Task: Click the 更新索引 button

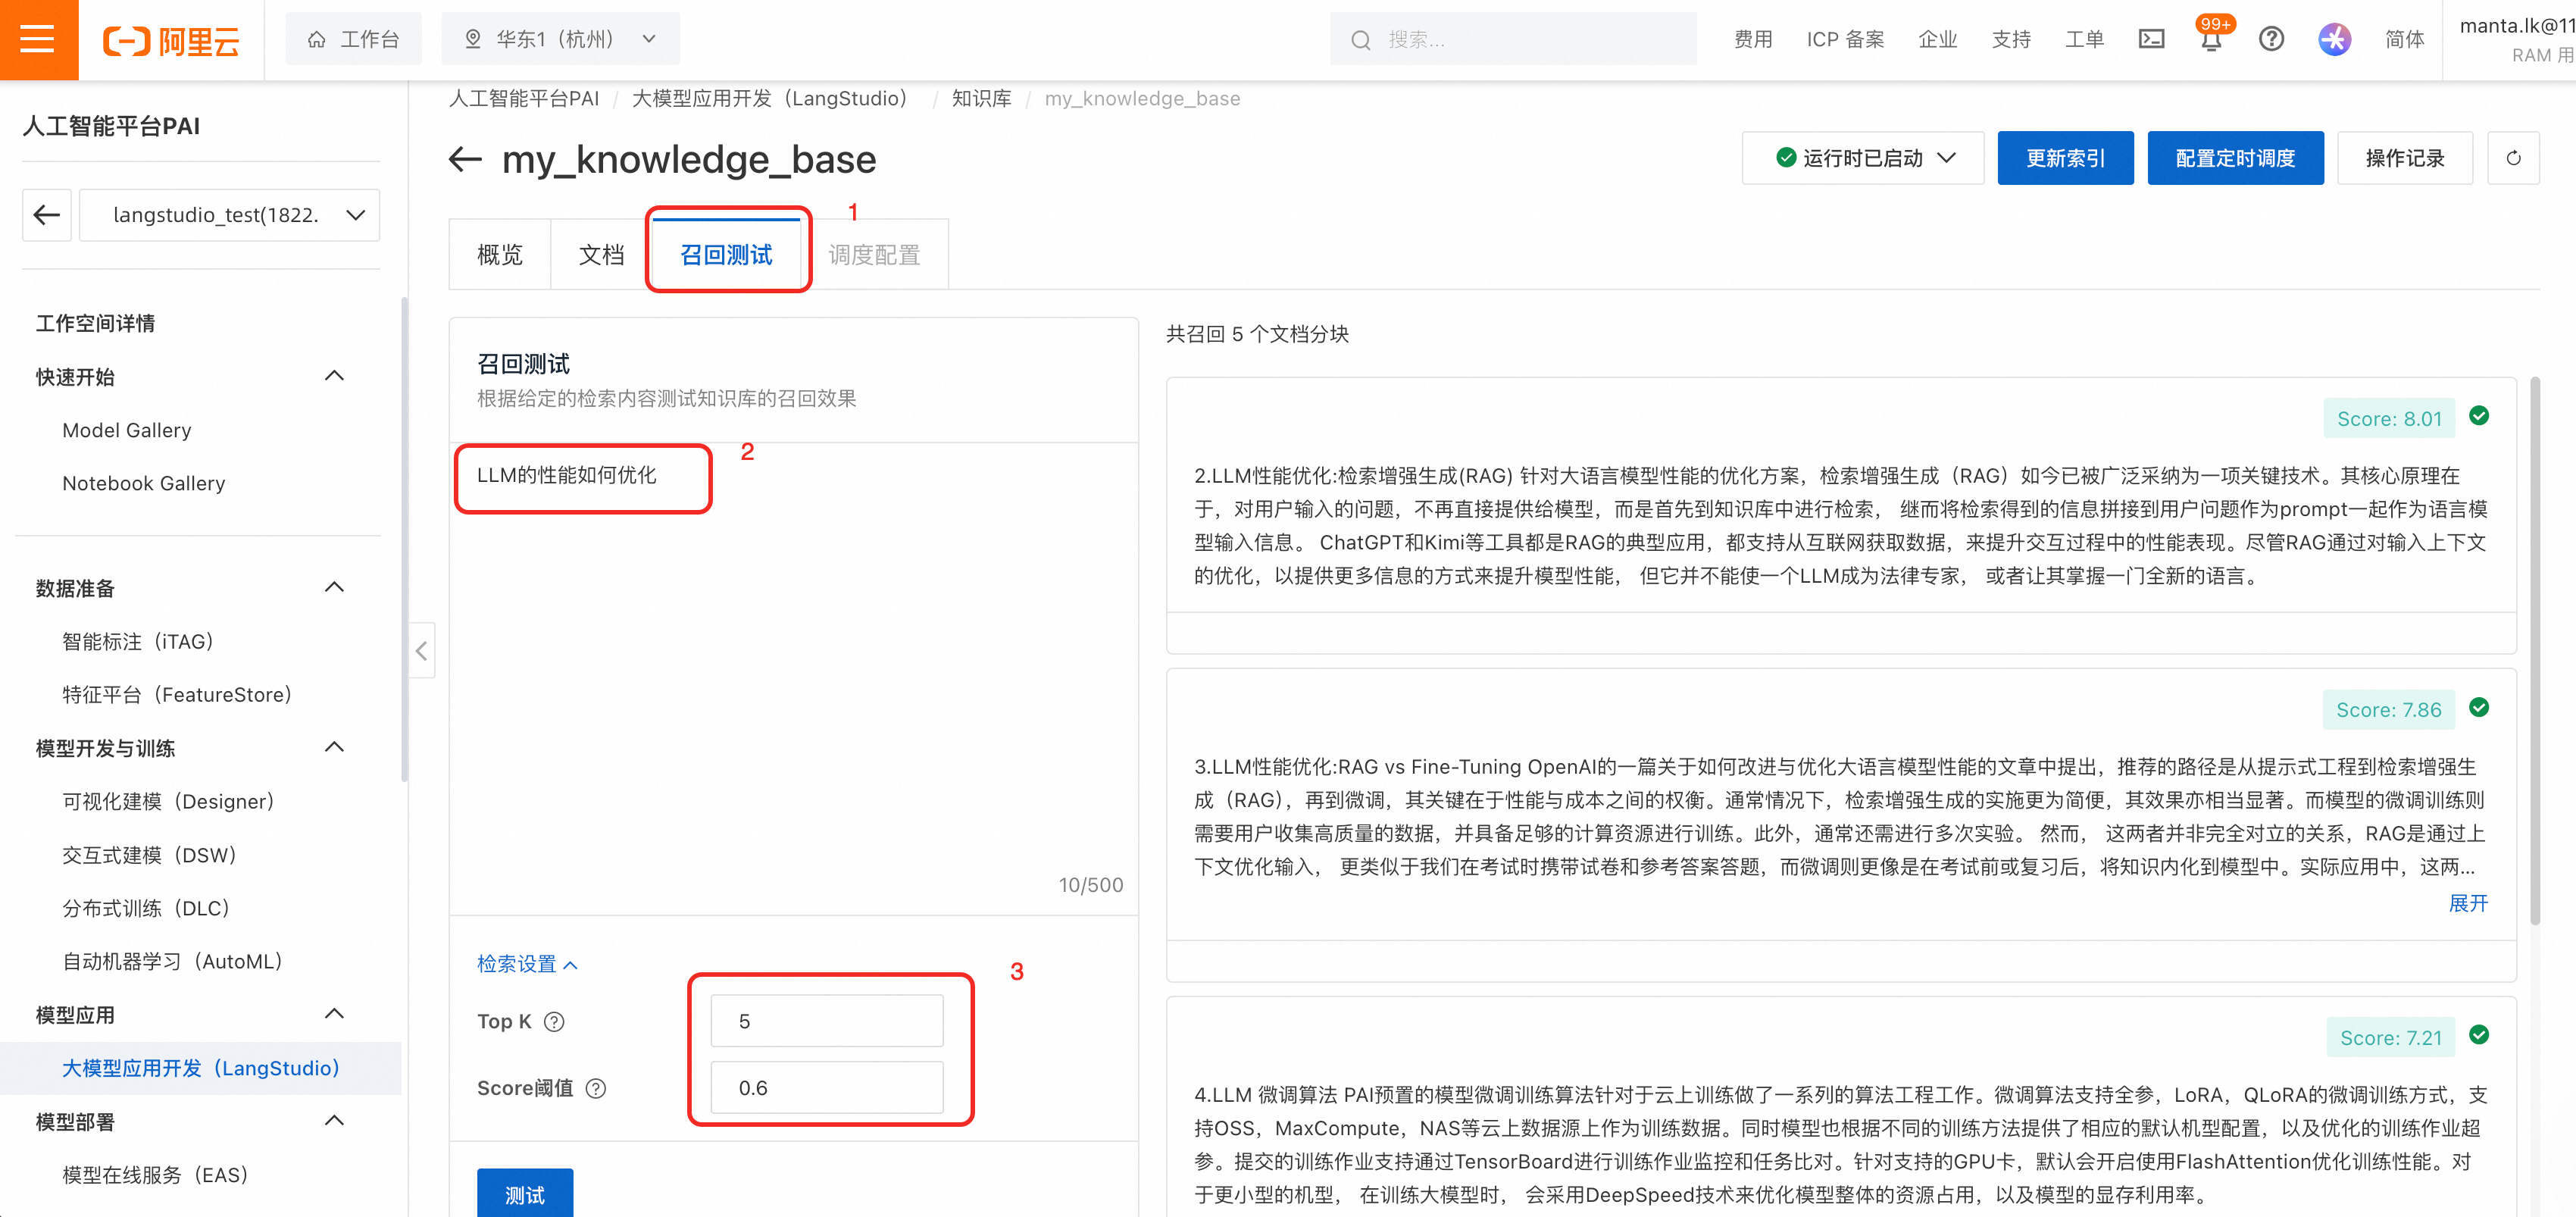Action: (x=2065, y=158)
